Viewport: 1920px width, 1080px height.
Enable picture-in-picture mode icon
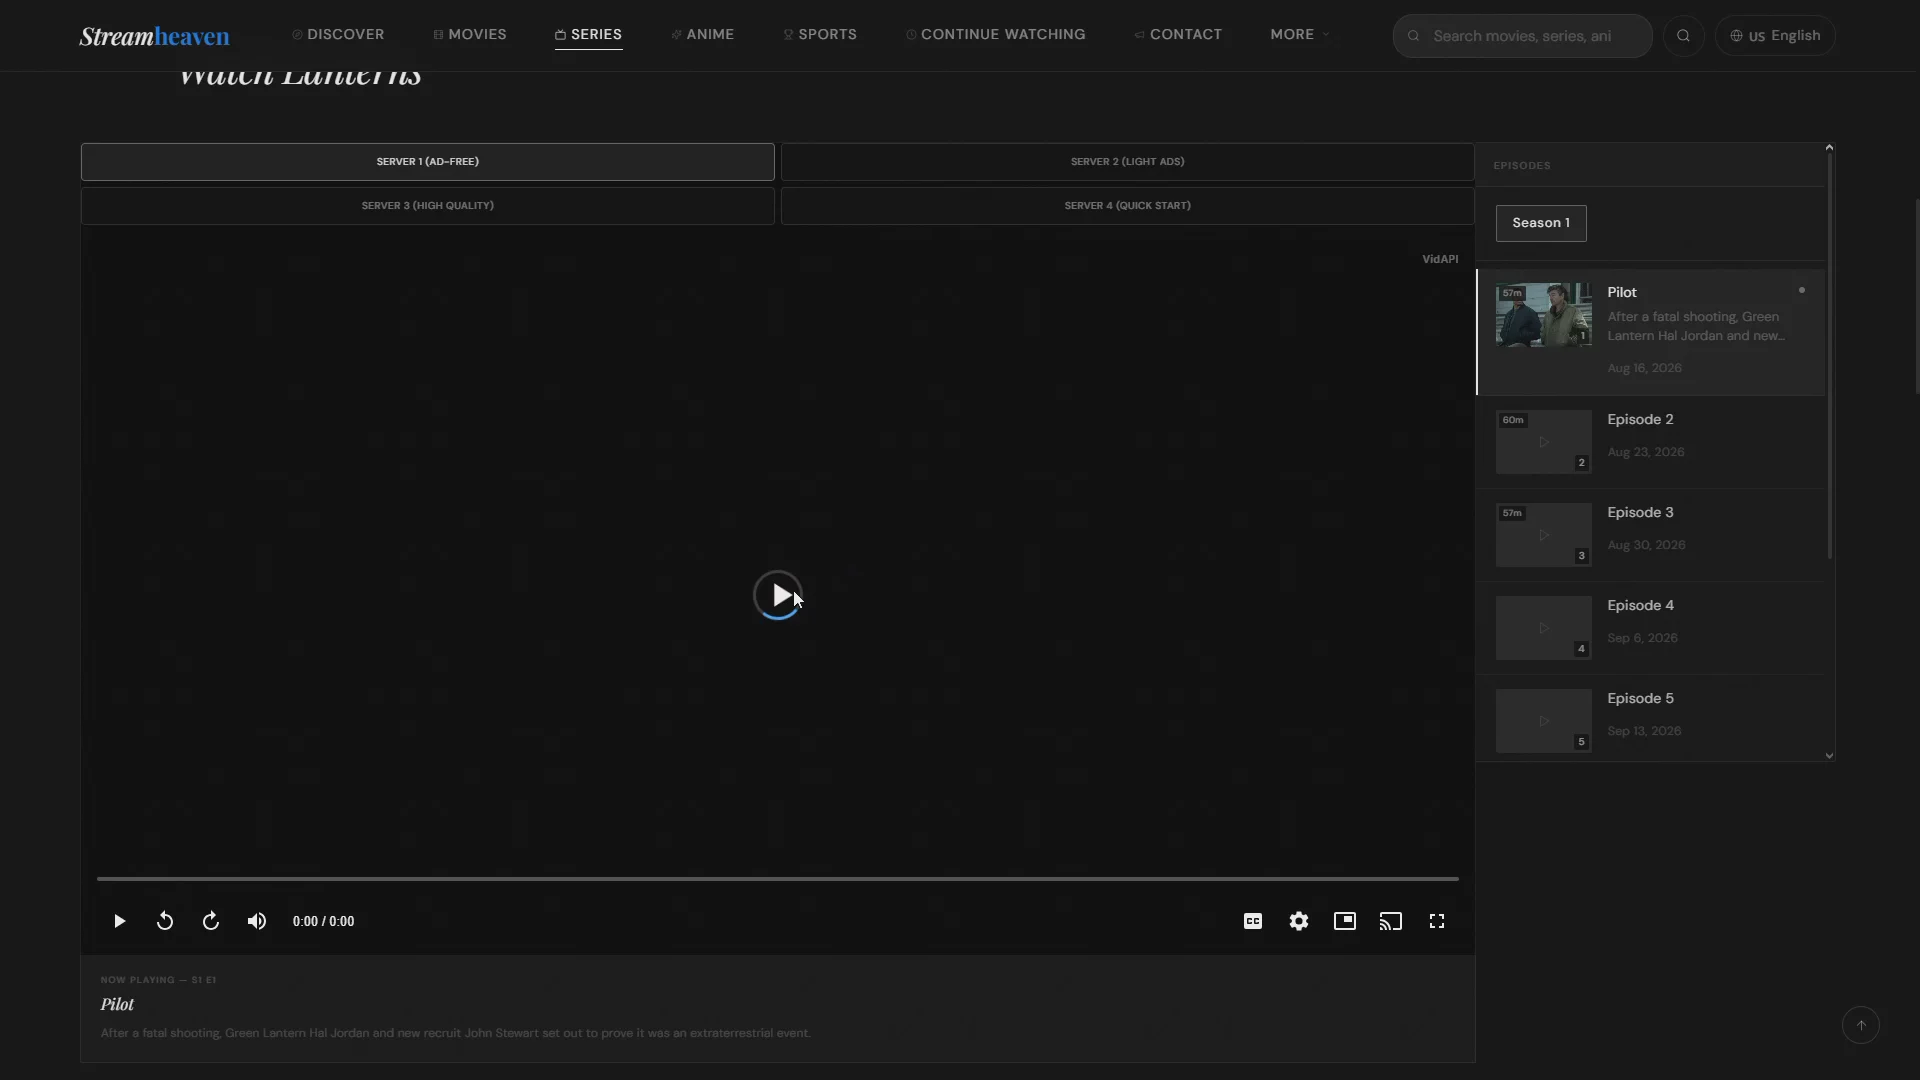point(1345,921)
